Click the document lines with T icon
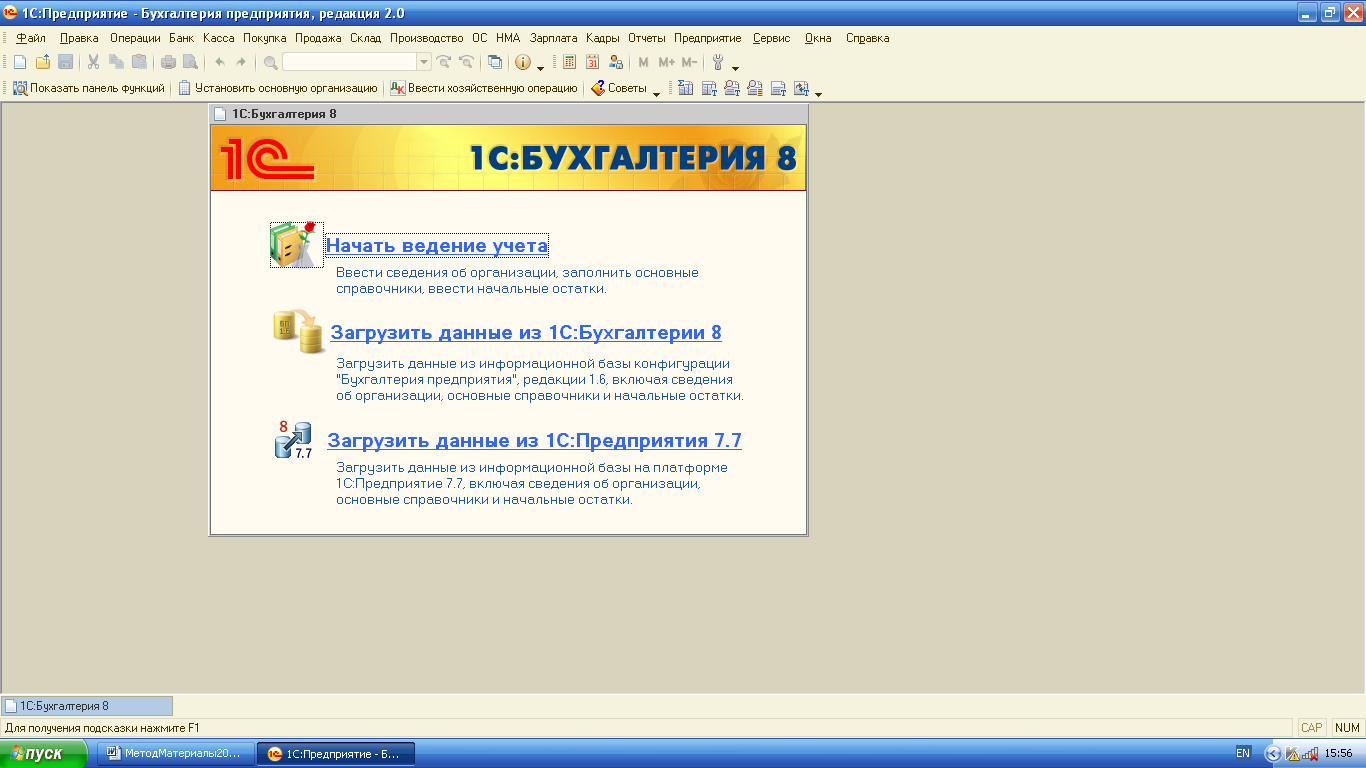The height and width of the screenshot is (768, 1366). pyautogui.click(x=778, y=88)
